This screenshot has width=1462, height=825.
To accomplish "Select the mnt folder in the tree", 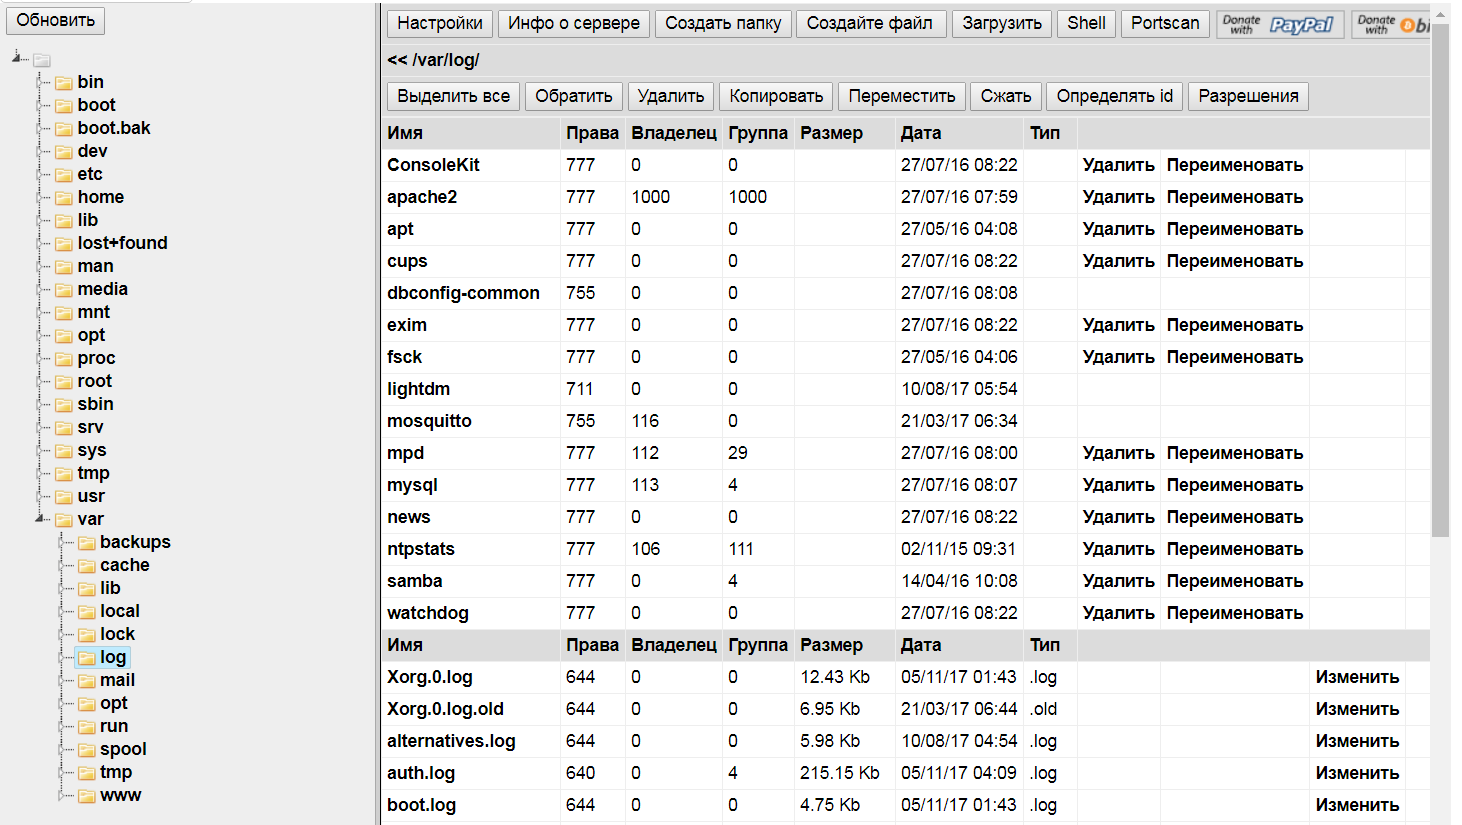I will pyautogui.click(x=94, y=312).
